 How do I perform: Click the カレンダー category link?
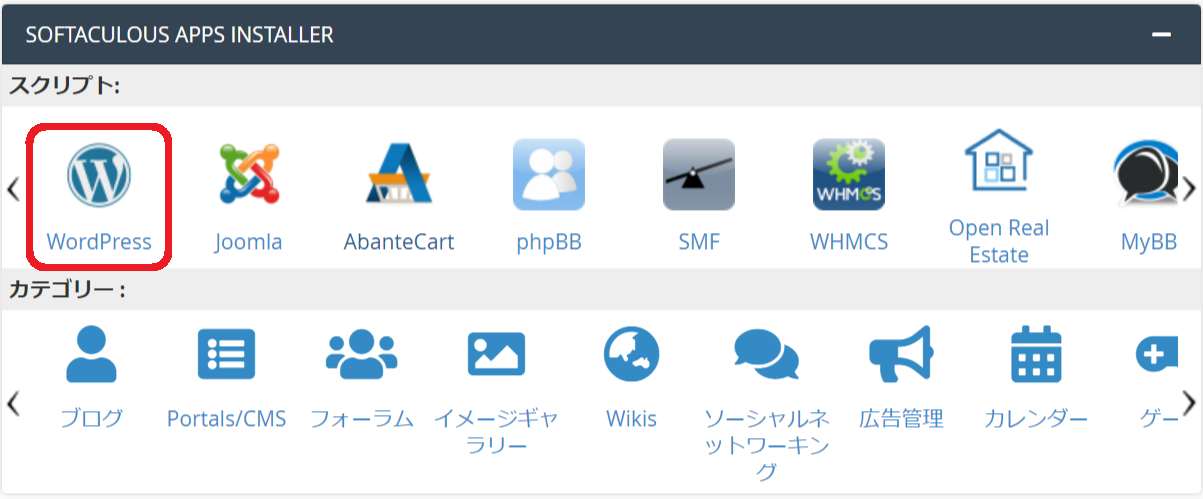(1035, 419)
